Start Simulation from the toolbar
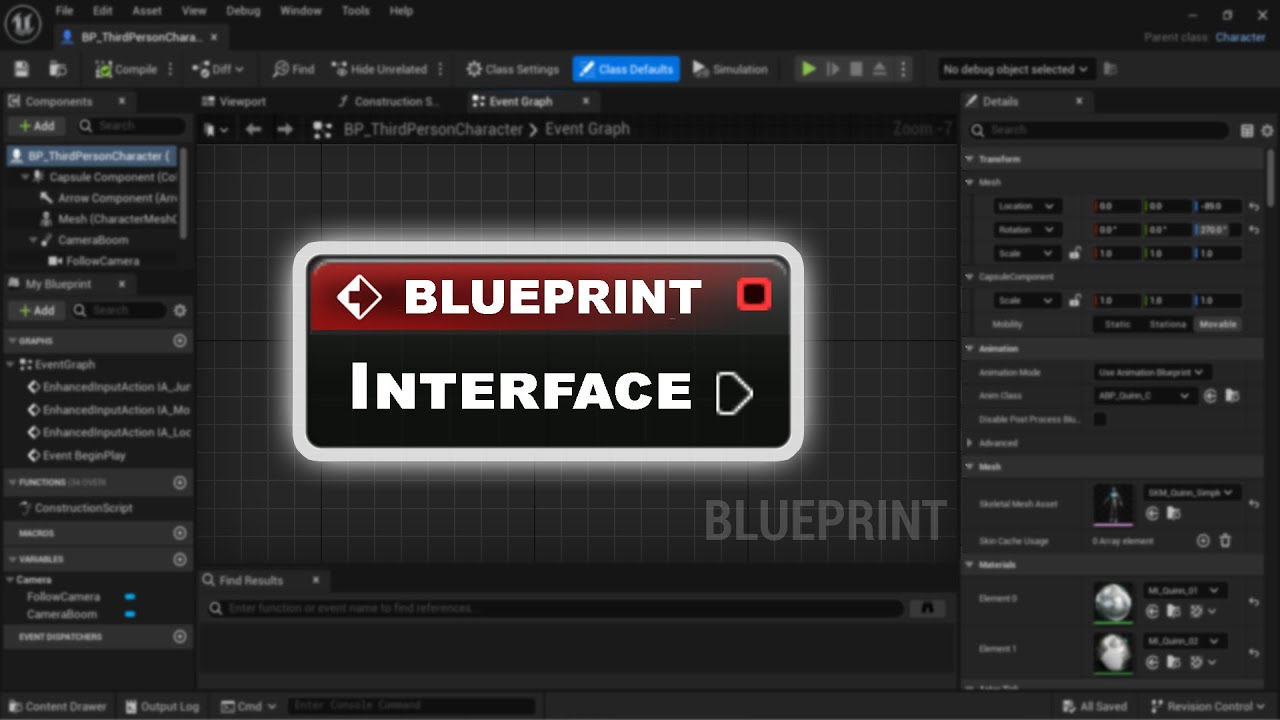Viewport: 1280px width, 720px height. coord(729,69)
